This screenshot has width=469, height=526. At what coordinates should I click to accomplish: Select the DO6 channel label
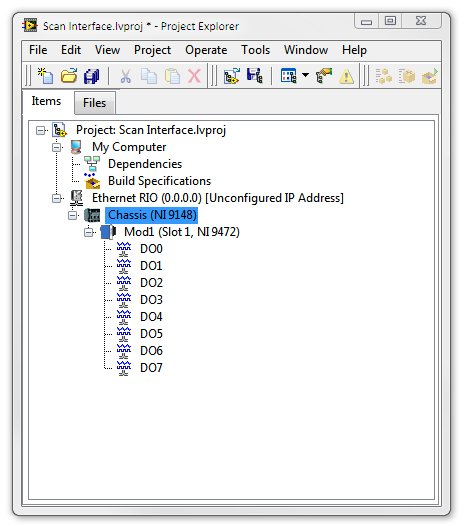151,351
